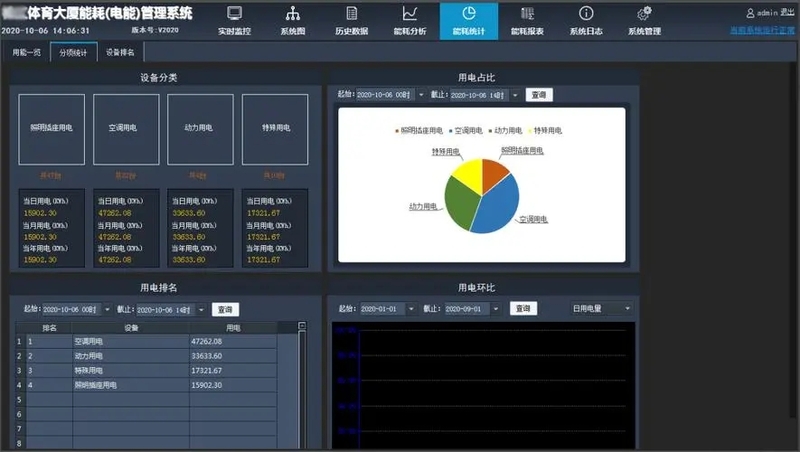Open the 历史数据 document icon
Image resolution: width=800 pixels, height=452 pixels.
click(351, 14)
